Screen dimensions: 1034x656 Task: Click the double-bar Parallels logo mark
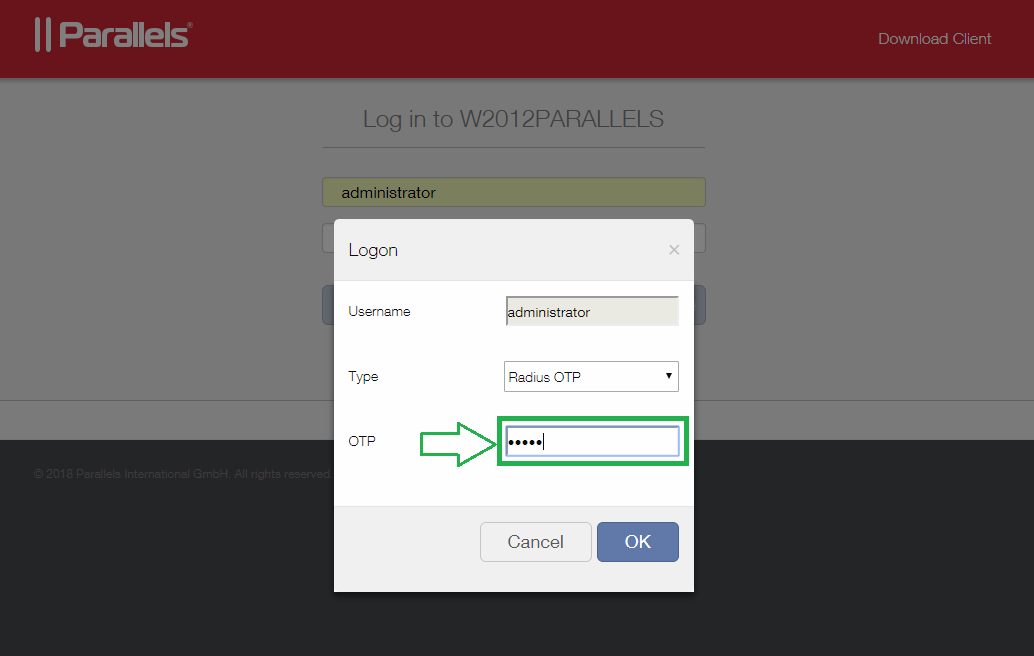[x=43, y=34]
